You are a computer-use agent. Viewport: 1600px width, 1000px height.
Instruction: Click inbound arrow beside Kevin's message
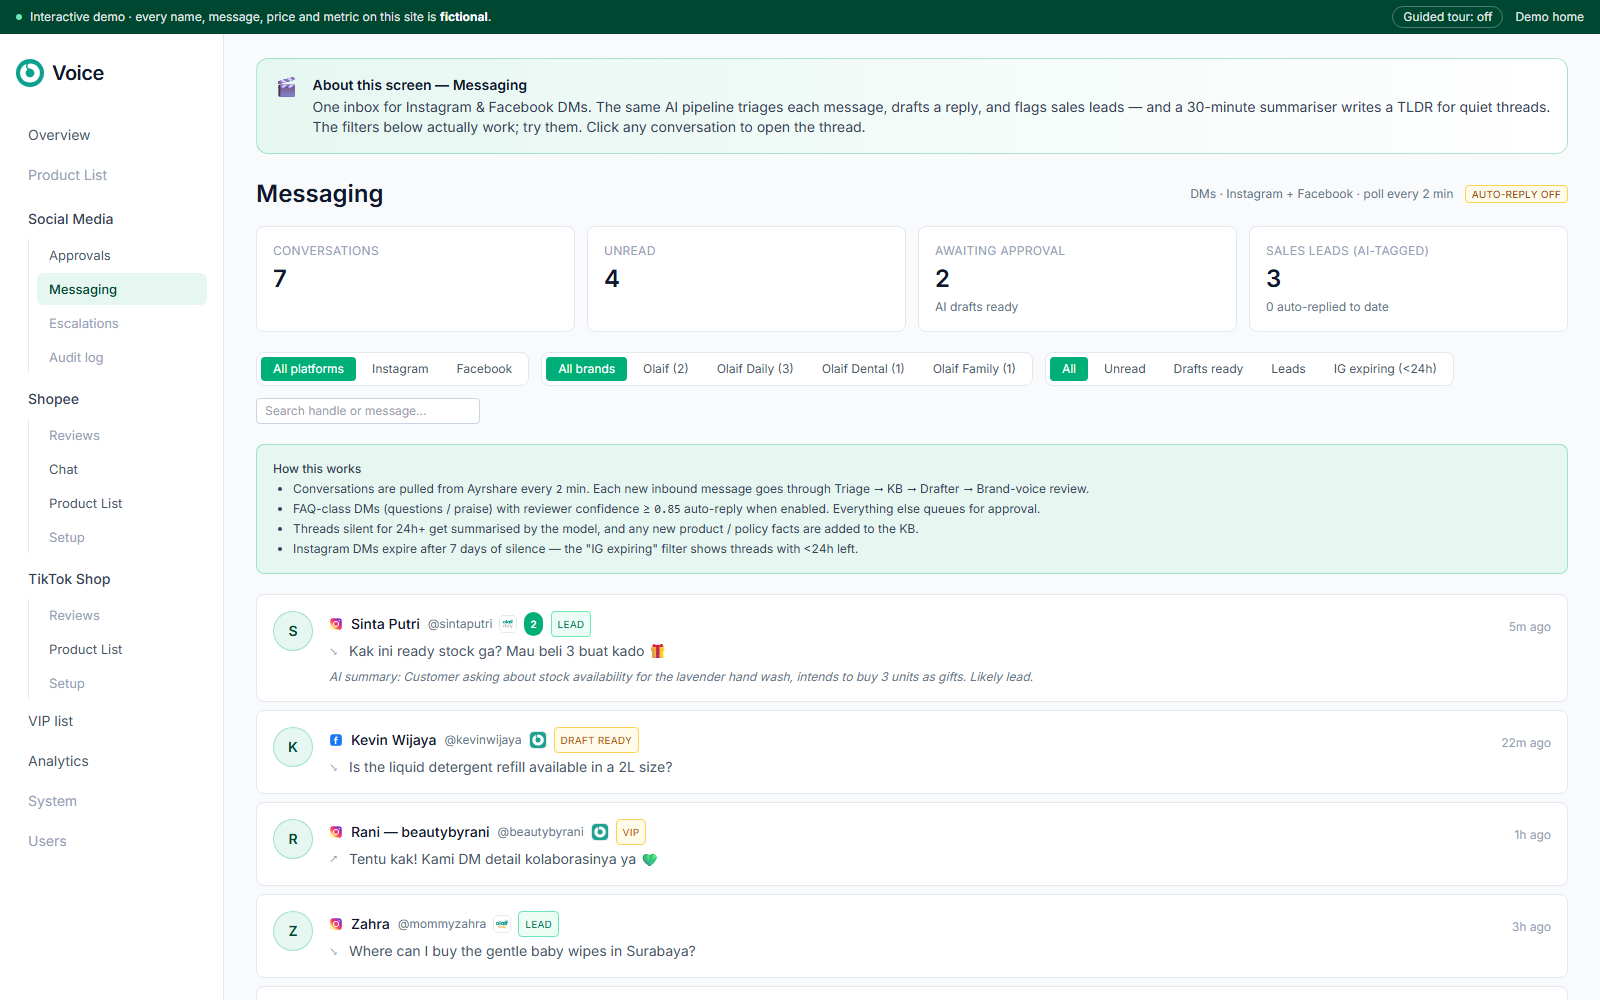coord(334,768)
